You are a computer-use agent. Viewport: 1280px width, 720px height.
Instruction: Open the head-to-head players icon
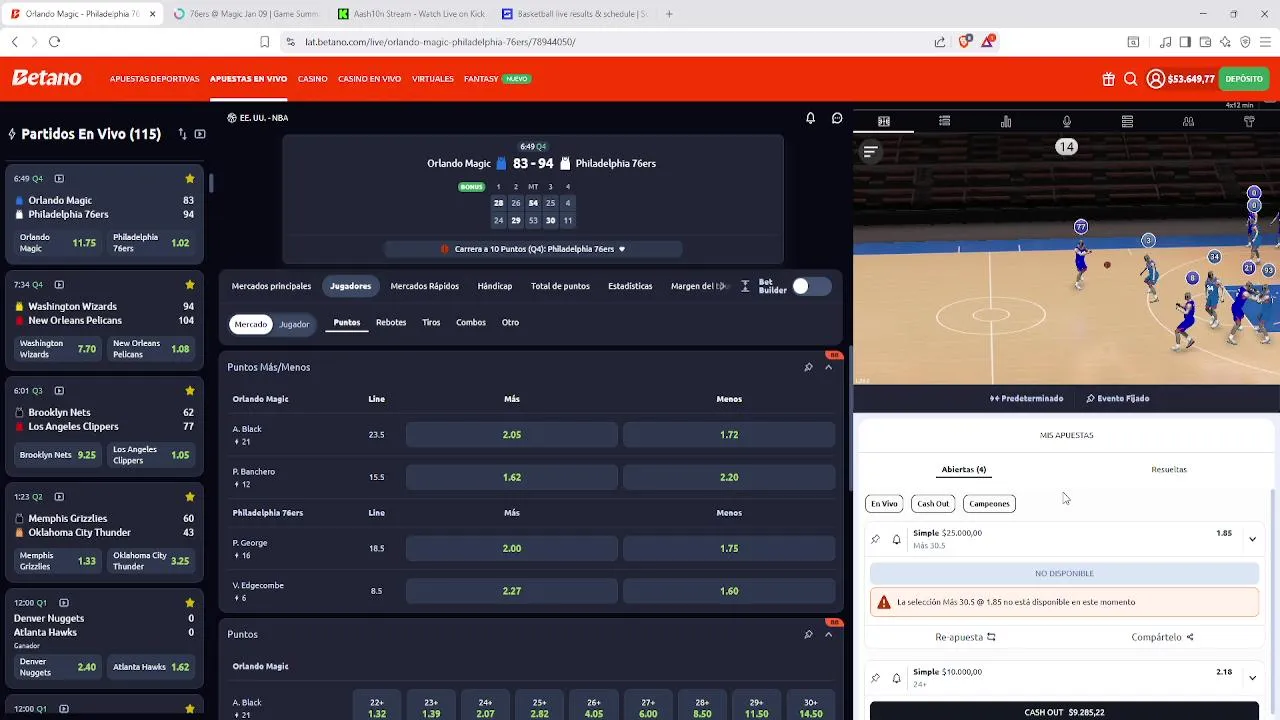click(x=1188, y=121)
